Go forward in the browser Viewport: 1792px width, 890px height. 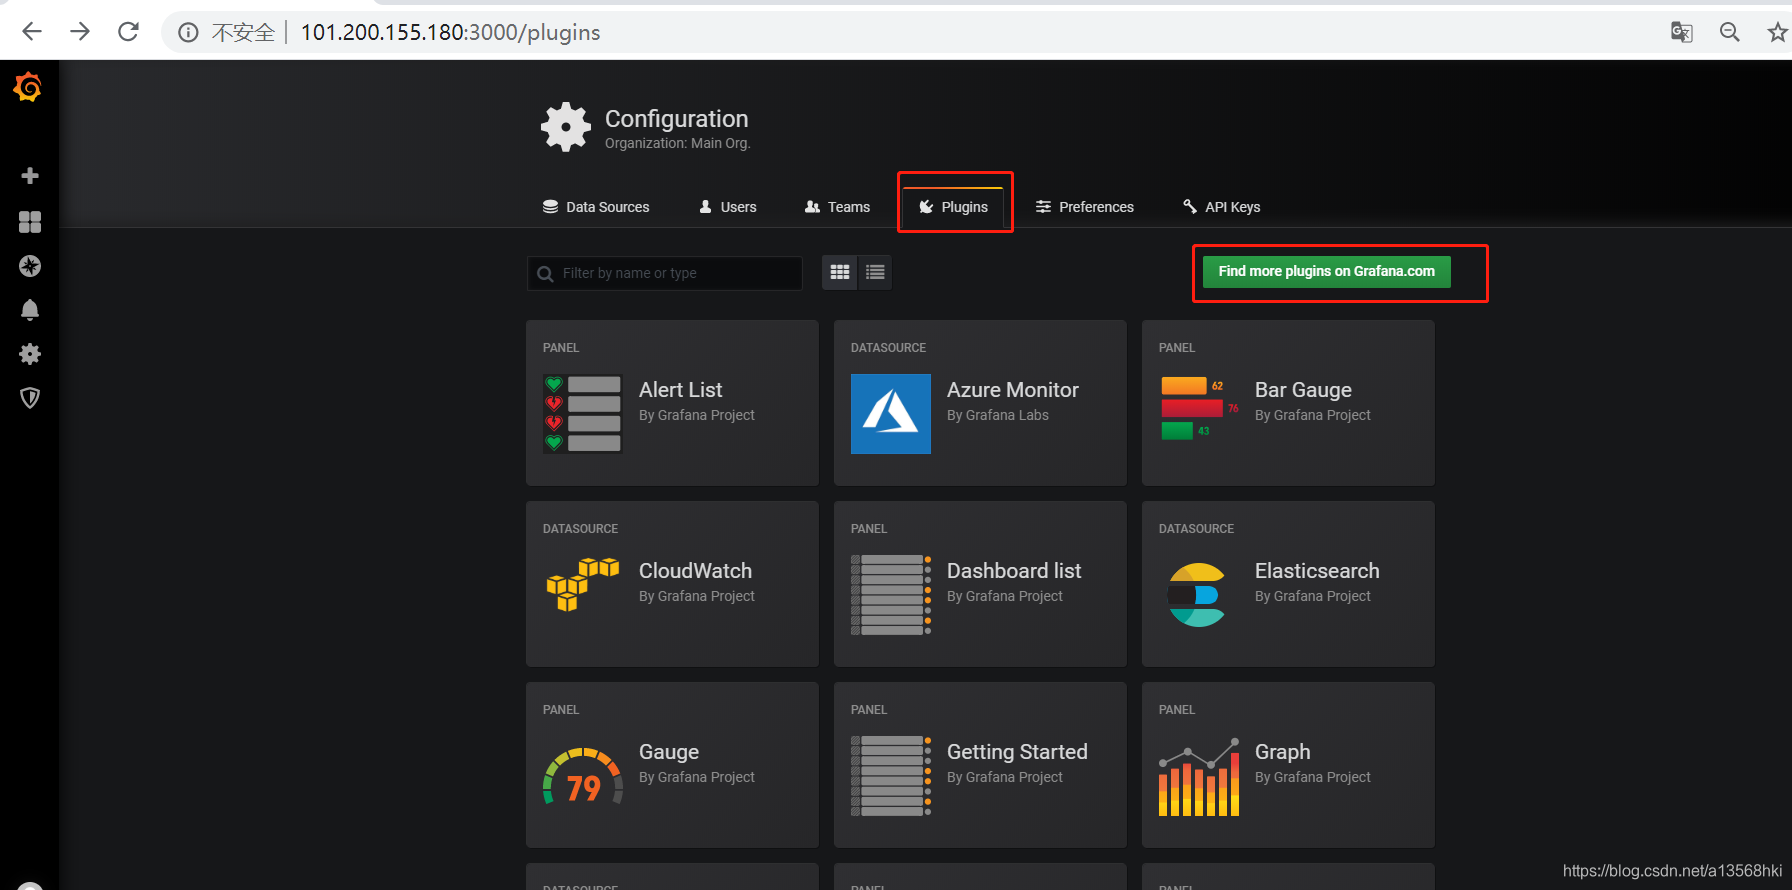(80, 32)
